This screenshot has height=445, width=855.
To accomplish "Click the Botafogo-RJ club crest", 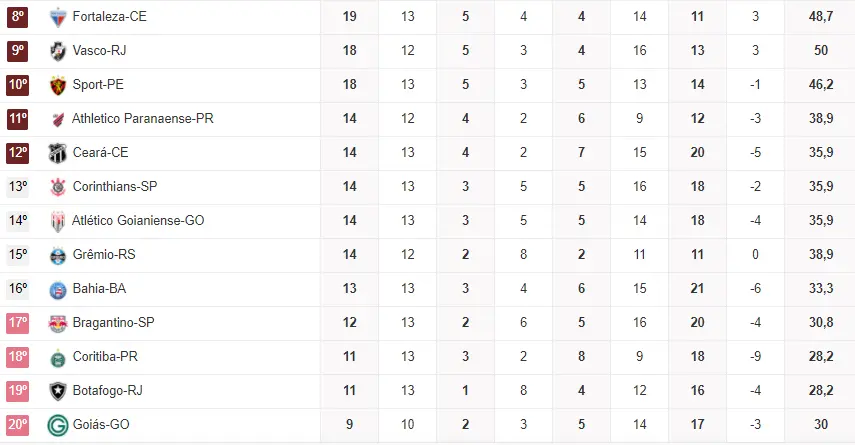I will (57, 391).
